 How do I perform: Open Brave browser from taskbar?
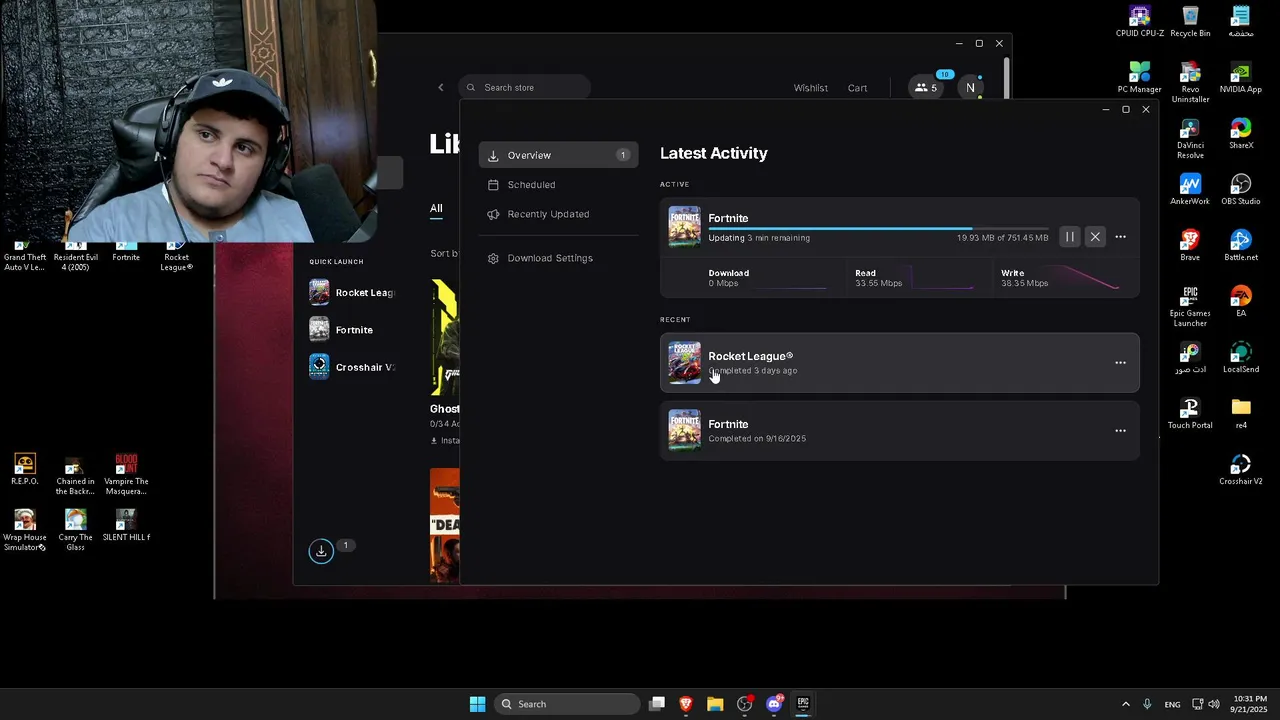coord(686,704)
